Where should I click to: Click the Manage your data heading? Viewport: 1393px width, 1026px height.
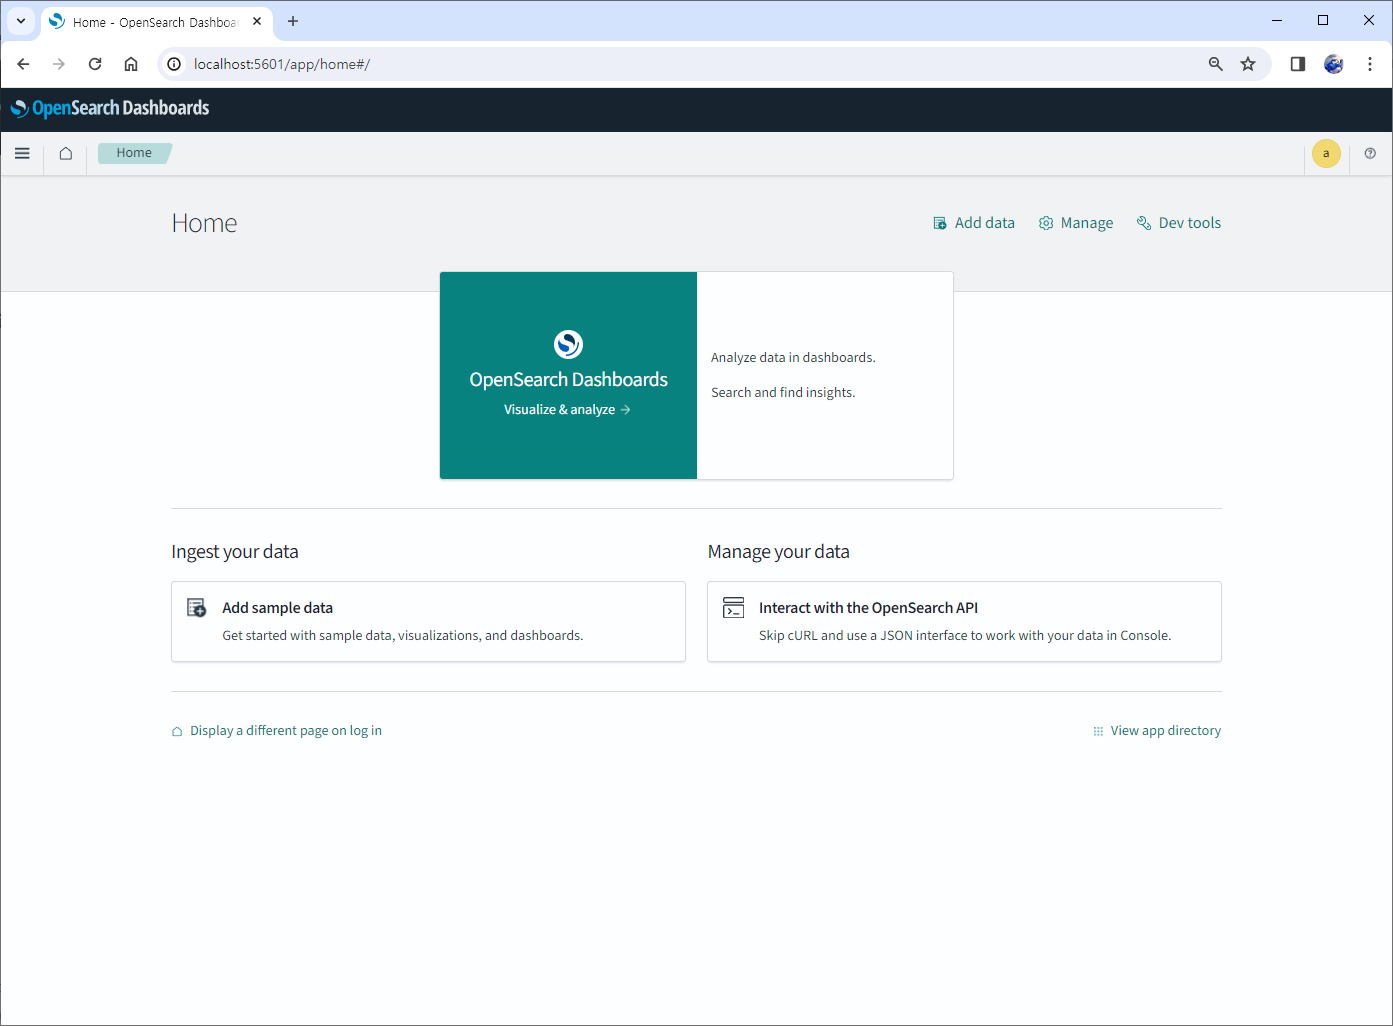click(779, 552)
